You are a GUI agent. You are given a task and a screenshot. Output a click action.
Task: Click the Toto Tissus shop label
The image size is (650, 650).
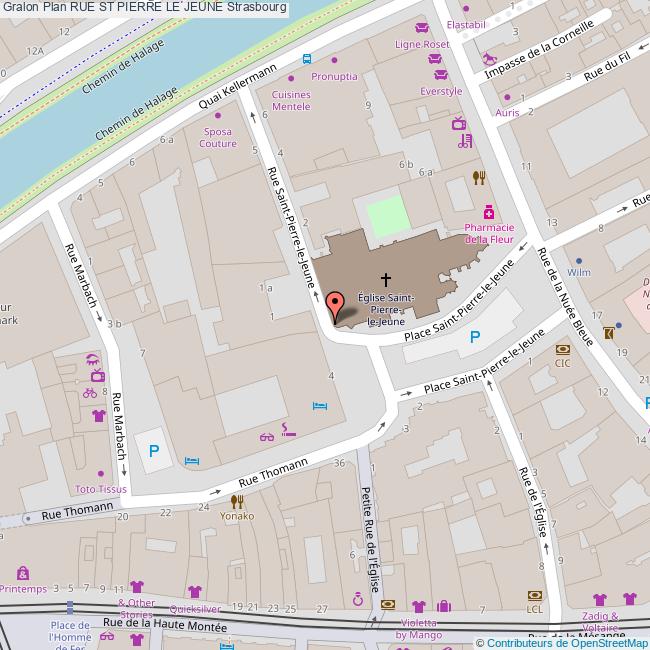click(101, 489)
